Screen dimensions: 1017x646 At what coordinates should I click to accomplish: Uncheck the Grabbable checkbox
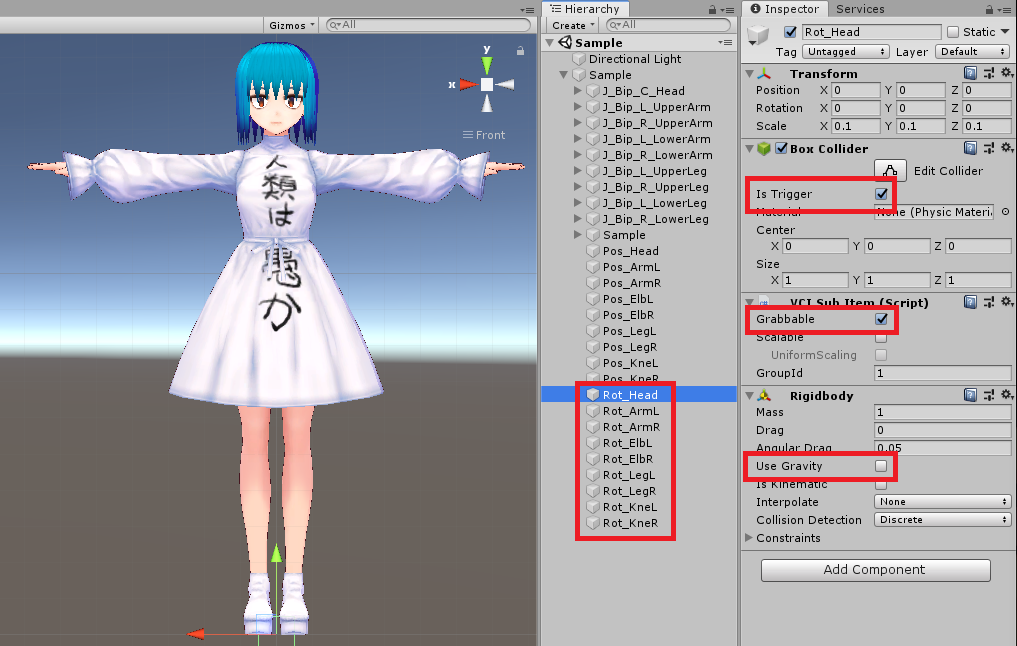(x=881, y=319)
